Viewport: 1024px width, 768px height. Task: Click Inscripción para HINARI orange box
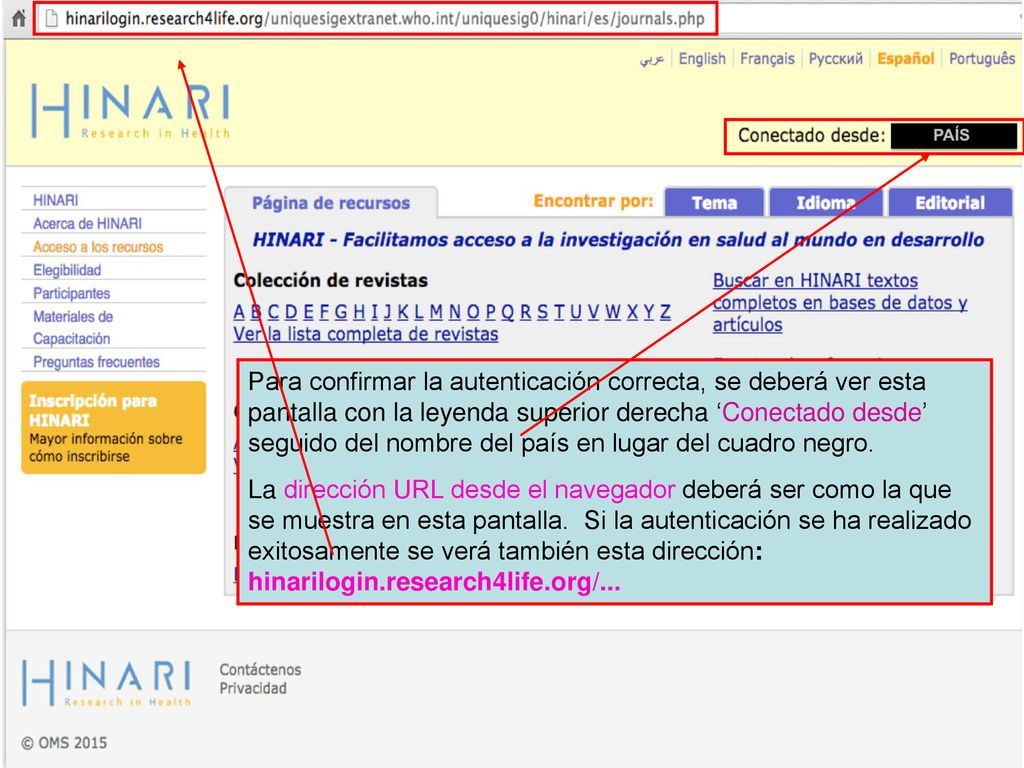[114, 428]
